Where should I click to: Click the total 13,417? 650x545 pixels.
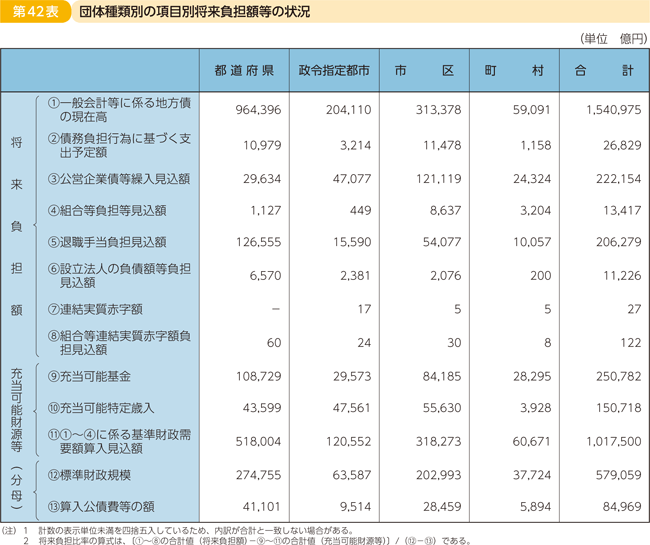pyautogui.click(x=622, y=211)
